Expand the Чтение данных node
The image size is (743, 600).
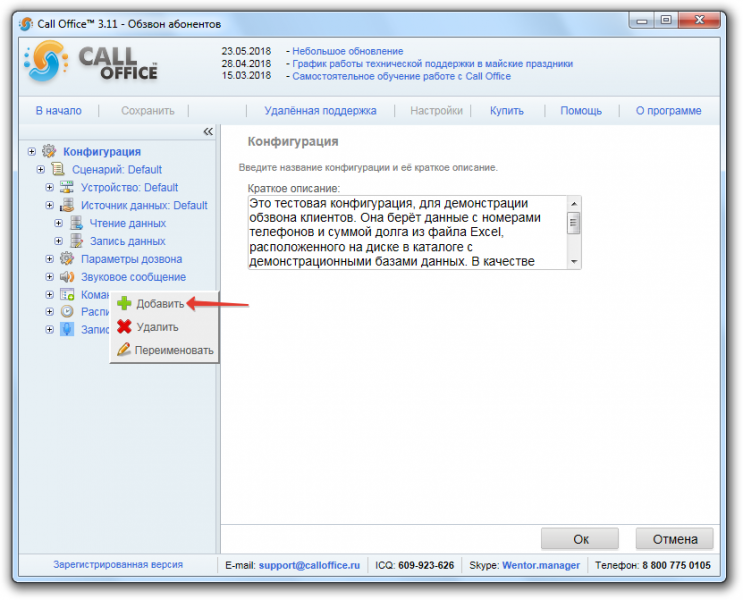[x=59, y=223]
